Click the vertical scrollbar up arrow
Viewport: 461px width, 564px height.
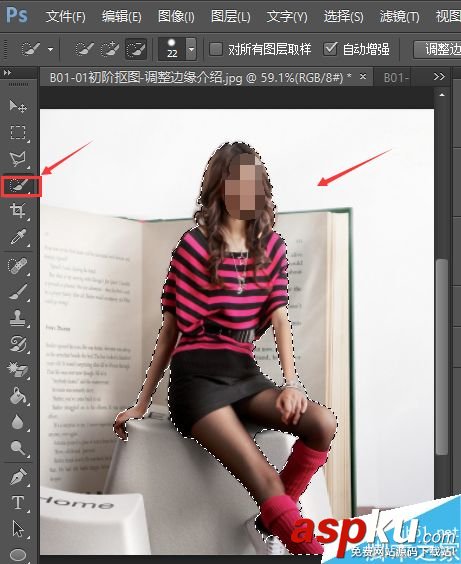[442, 95]
